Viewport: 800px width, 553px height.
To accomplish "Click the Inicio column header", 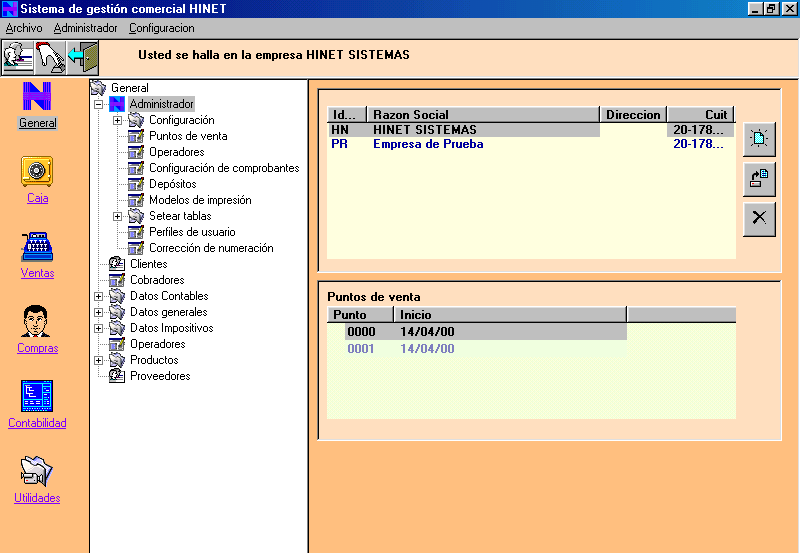I will (x=510, y=315).
